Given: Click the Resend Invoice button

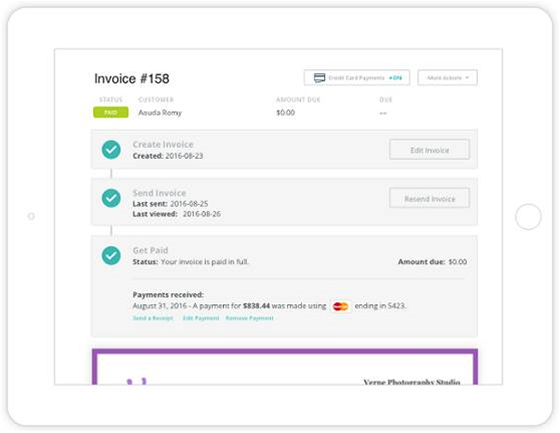Looking at the screenshot, I should [429, 198].
